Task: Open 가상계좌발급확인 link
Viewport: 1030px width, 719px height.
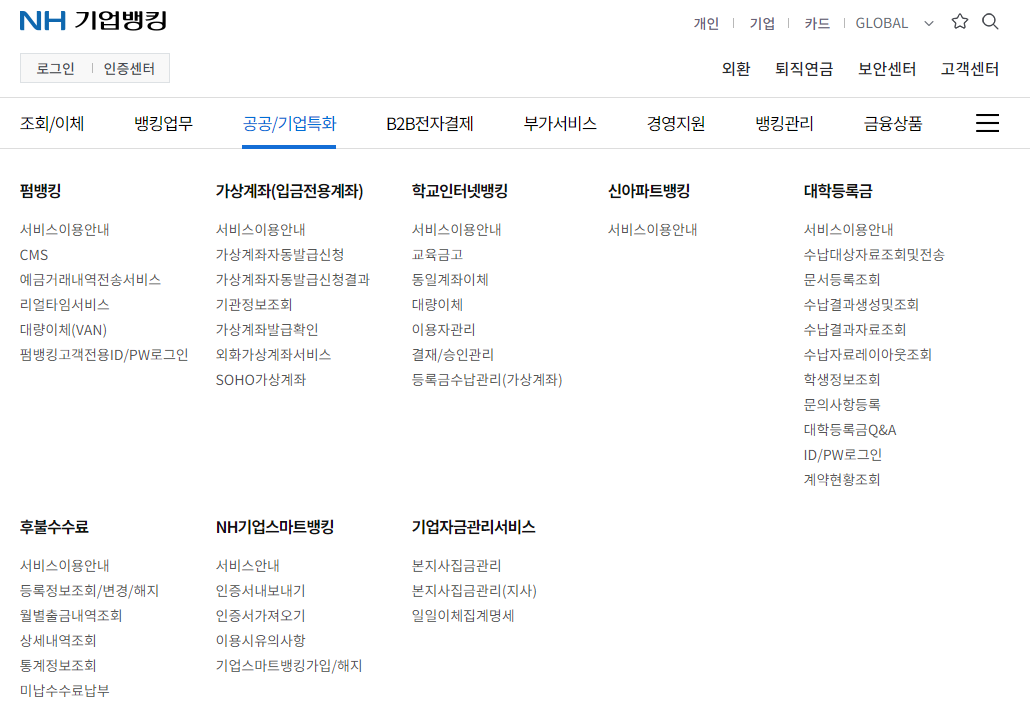Action: tap(267, 330)
